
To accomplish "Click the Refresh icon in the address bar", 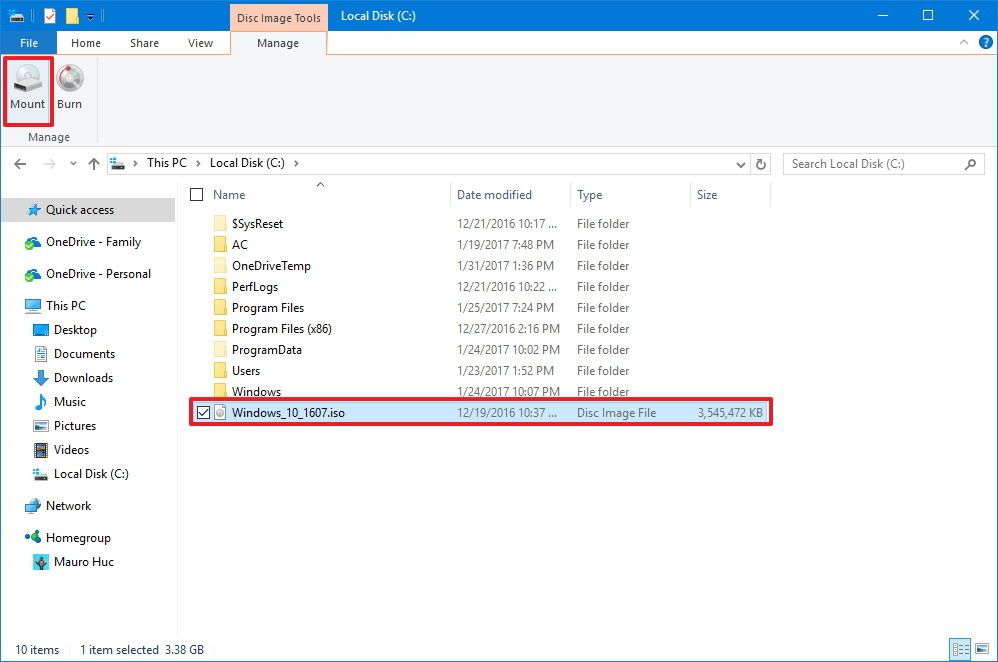I will (760, 163).
